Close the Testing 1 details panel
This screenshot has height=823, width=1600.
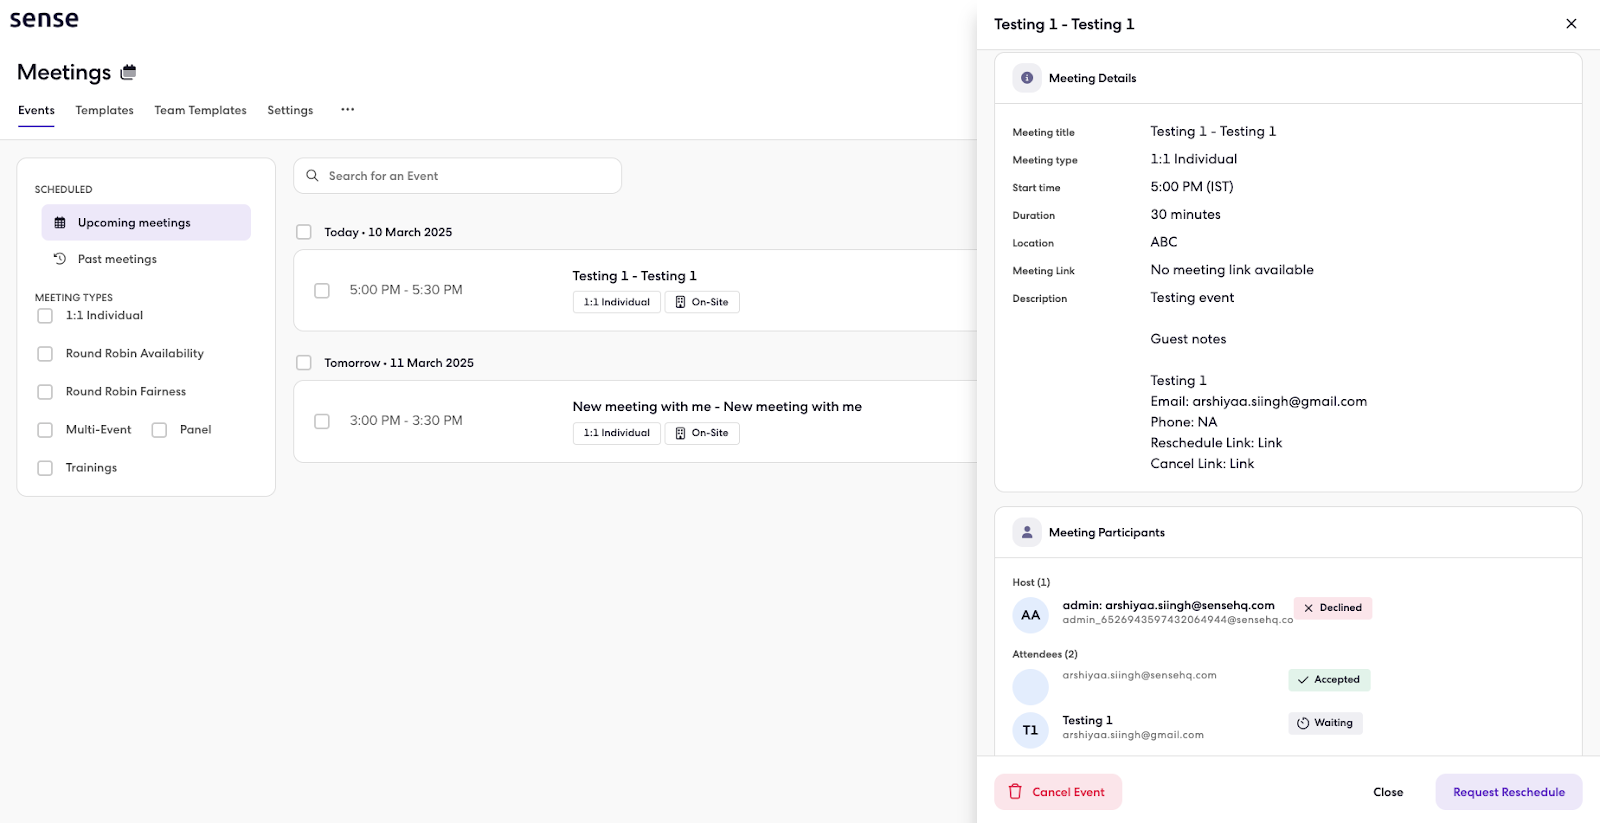(x=1571, y=24)
